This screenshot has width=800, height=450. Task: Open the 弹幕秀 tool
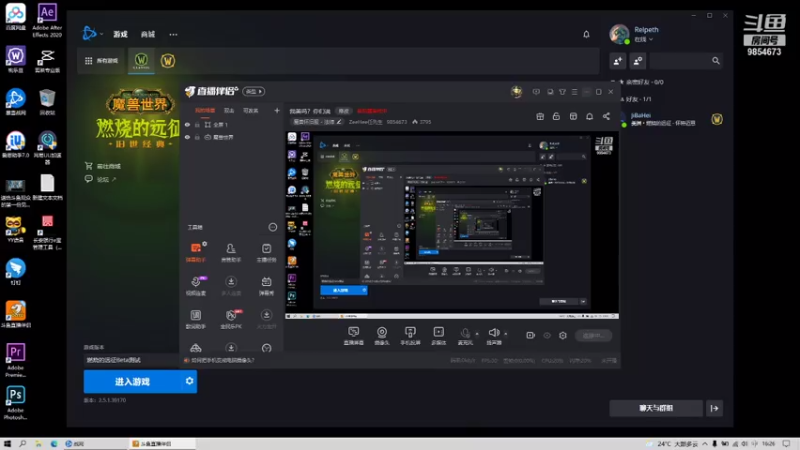[266, 286]
